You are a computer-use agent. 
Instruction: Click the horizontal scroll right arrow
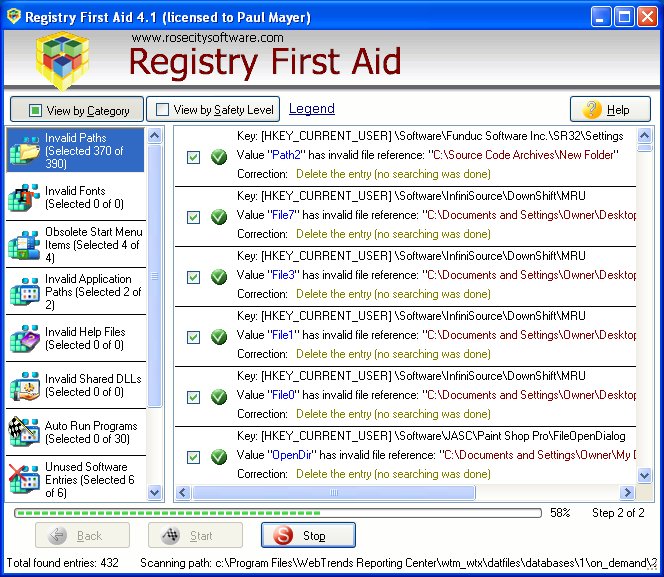627,492
